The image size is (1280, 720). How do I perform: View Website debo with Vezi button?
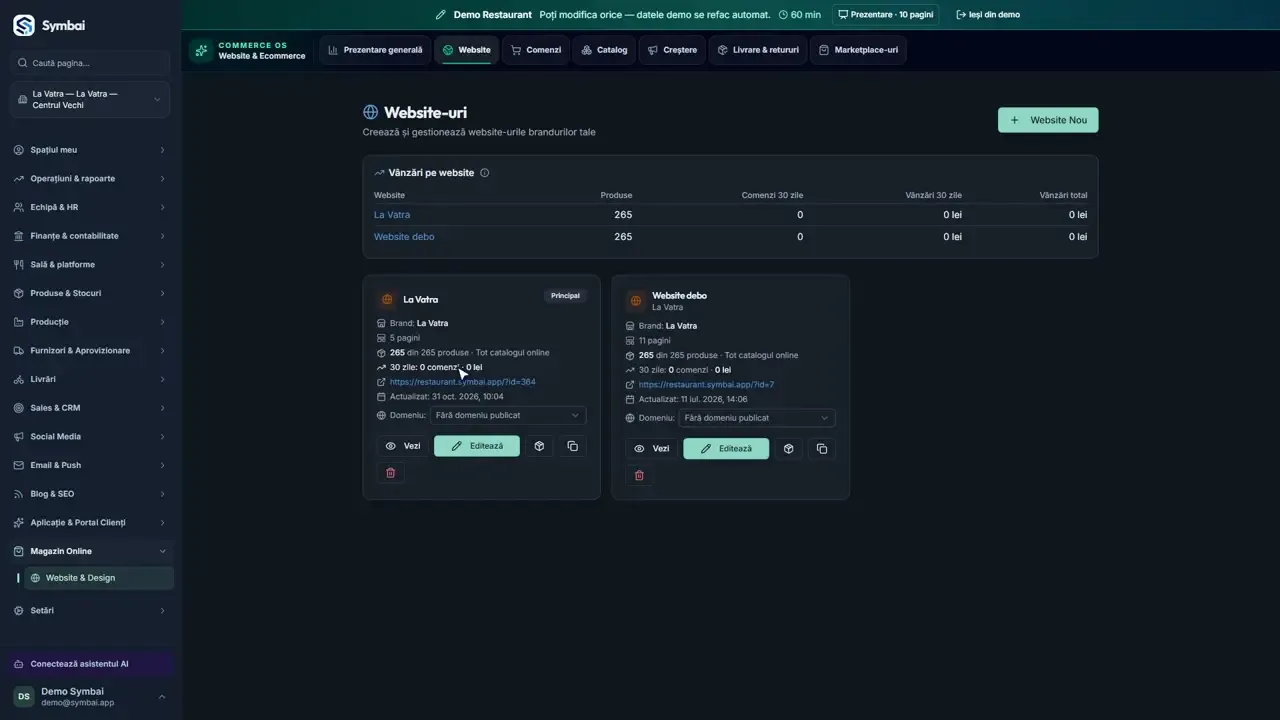[652, 449]
